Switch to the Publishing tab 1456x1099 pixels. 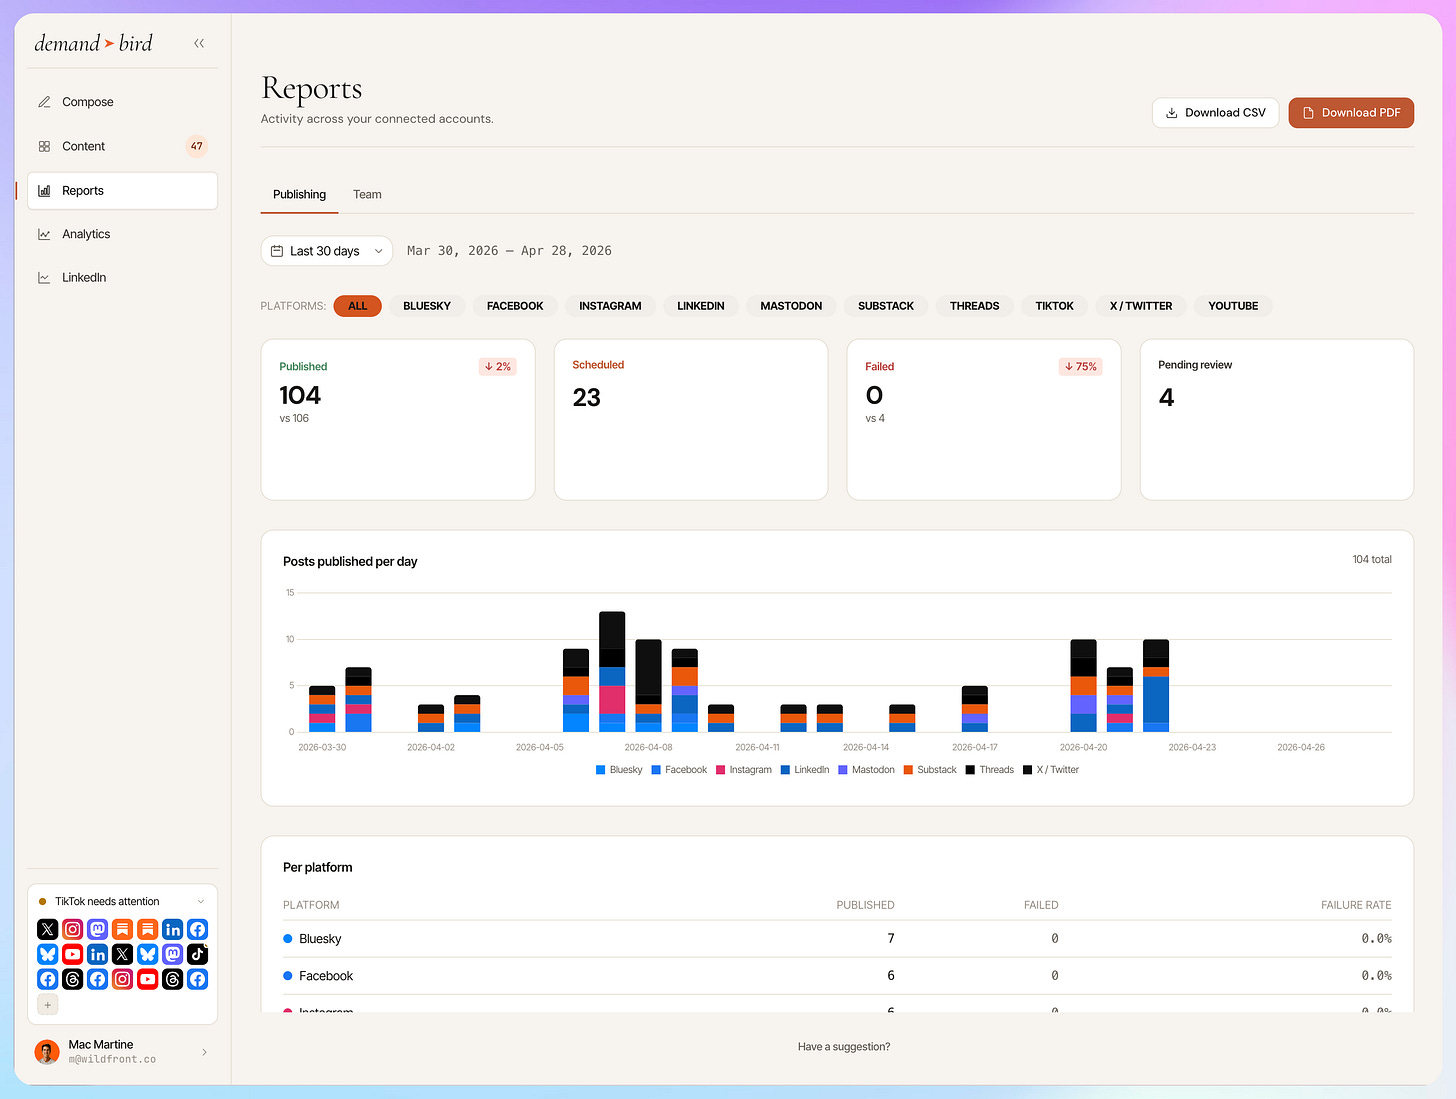[x=299, y=195]
